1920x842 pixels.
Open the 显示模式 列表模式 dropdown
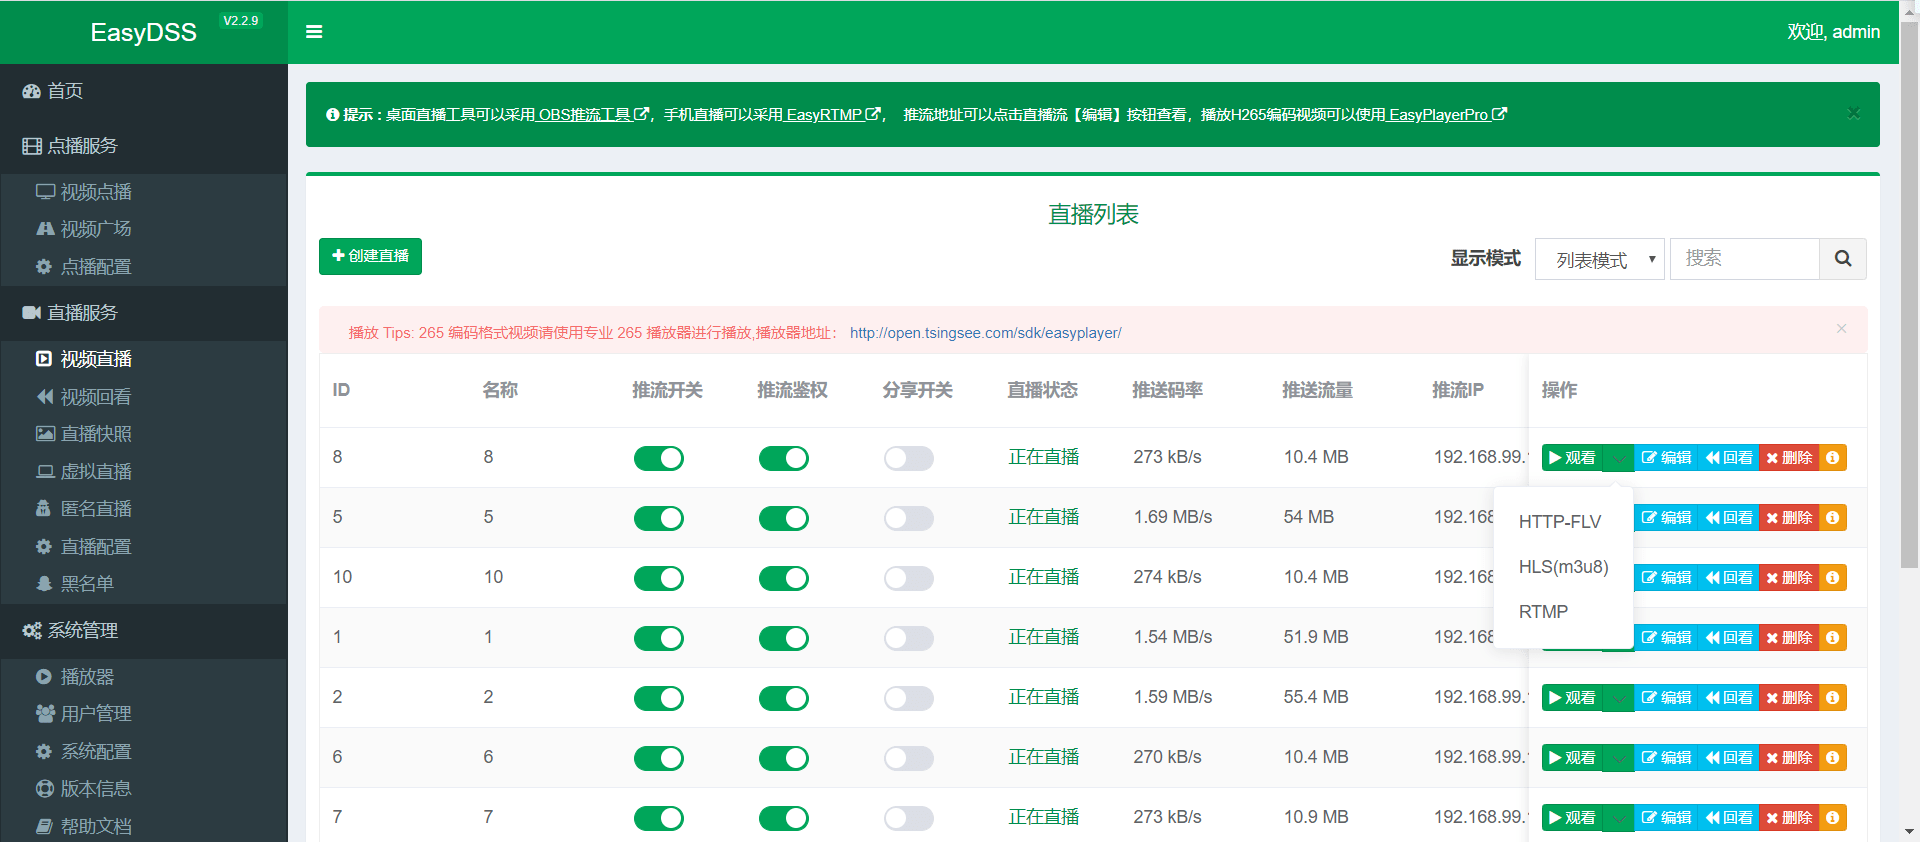[x=1599, y=260]
